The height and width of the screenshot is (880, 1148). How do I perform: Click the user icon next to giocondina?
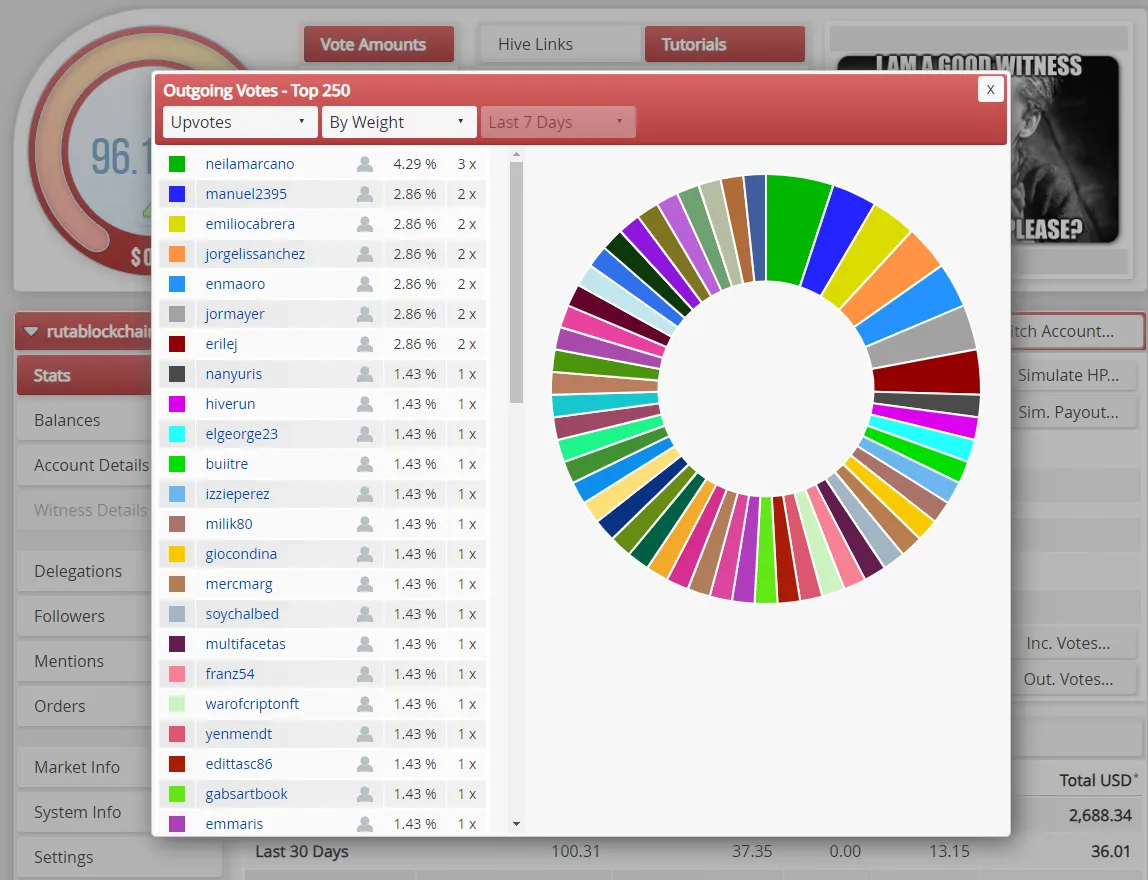pos(365,554)
